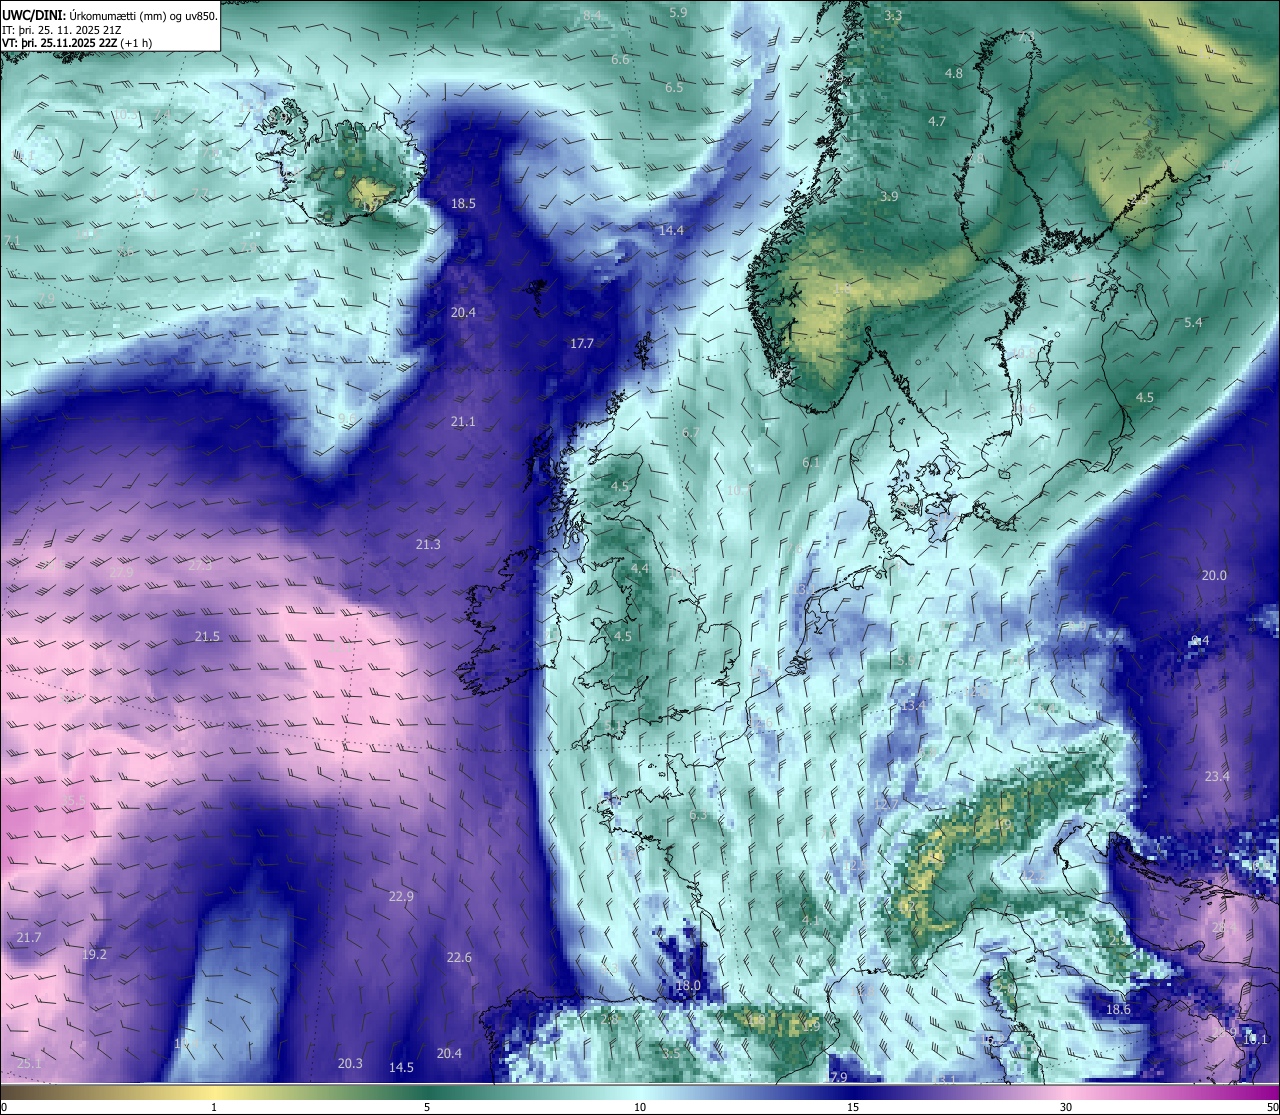The image size is (1280, 1115).
Task: Select the 6.1 value over the North Sea
Action: pyautogui.click(x=811, y=462)
